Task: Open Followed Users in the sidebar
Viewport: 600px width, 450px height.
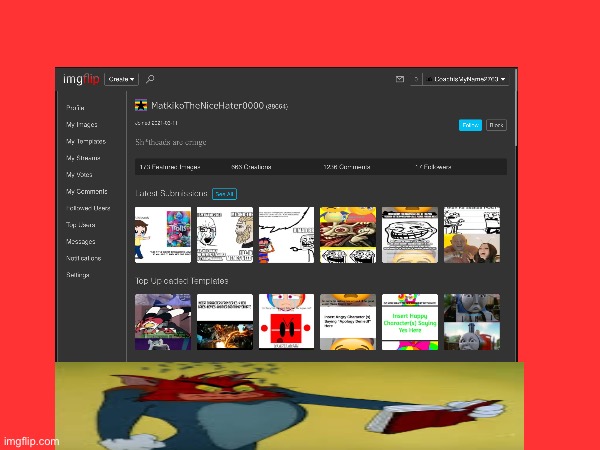Action: click(88, 208)
